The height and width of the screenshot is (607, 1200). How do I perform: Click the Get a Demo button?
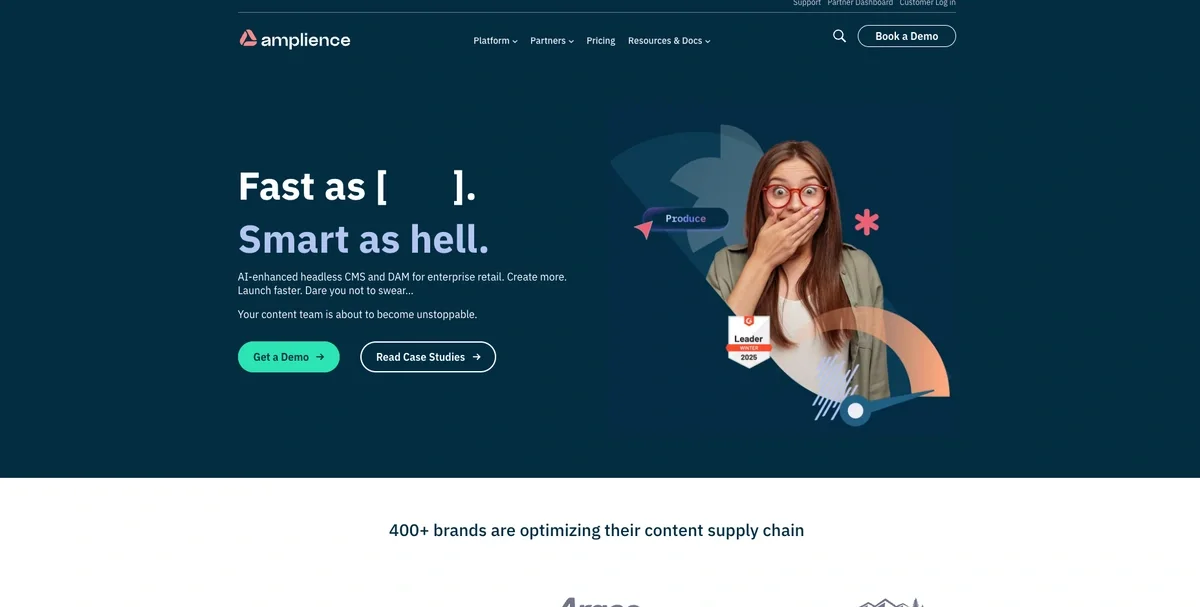click(289, 357)
